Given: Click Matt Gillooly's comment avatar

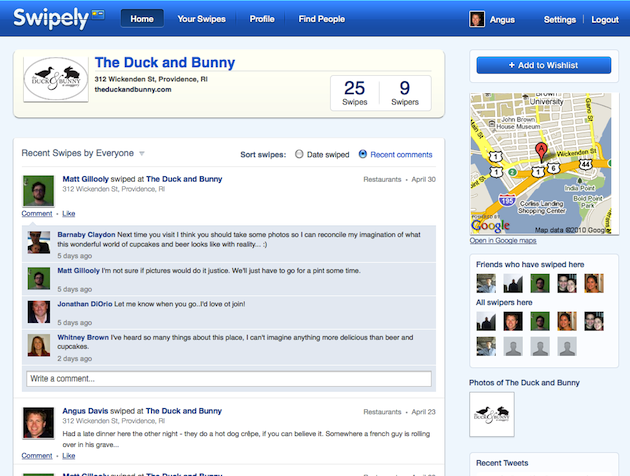Looking at the screenshot, I should pos(39,278).
